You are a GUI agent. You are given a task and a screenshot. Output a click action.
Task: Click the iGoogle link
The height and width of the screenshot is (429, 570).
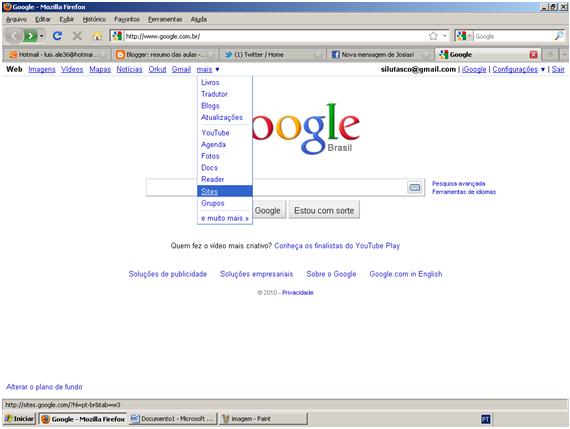474,69
